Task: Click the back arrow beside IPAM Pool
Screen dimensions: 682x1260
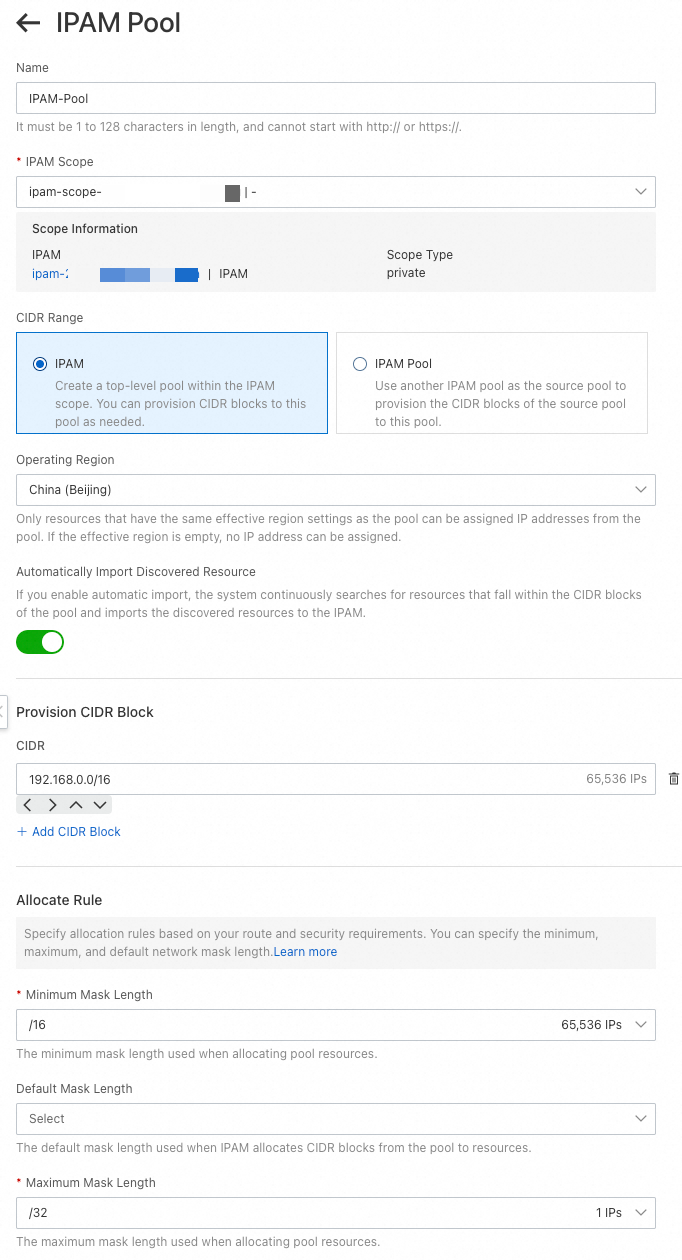Action: 28,23
